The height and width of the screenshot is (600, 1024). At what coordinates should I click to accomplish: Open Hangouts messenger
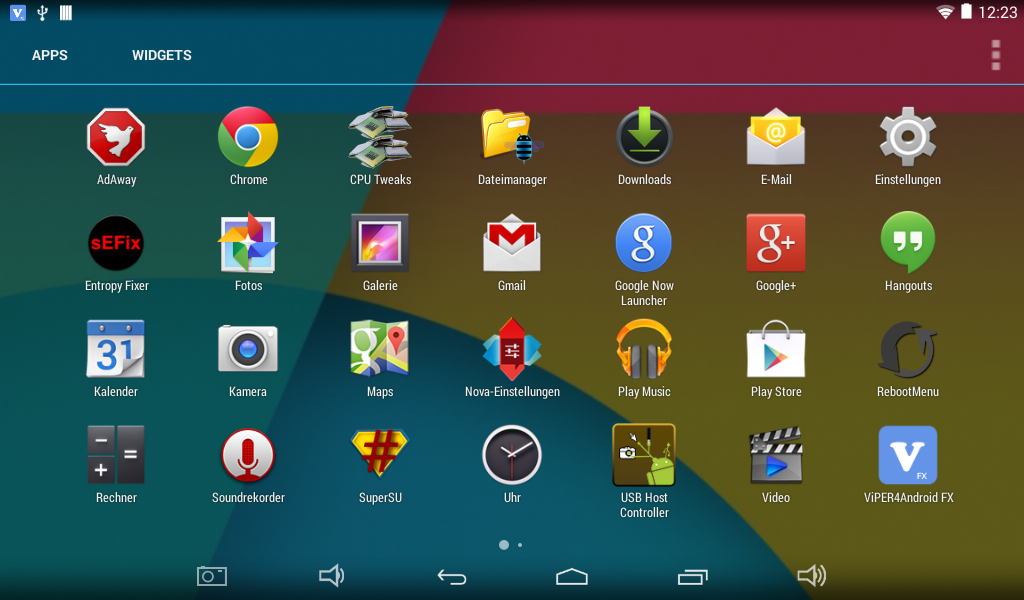pyautogui.click(x=908, y=243)
